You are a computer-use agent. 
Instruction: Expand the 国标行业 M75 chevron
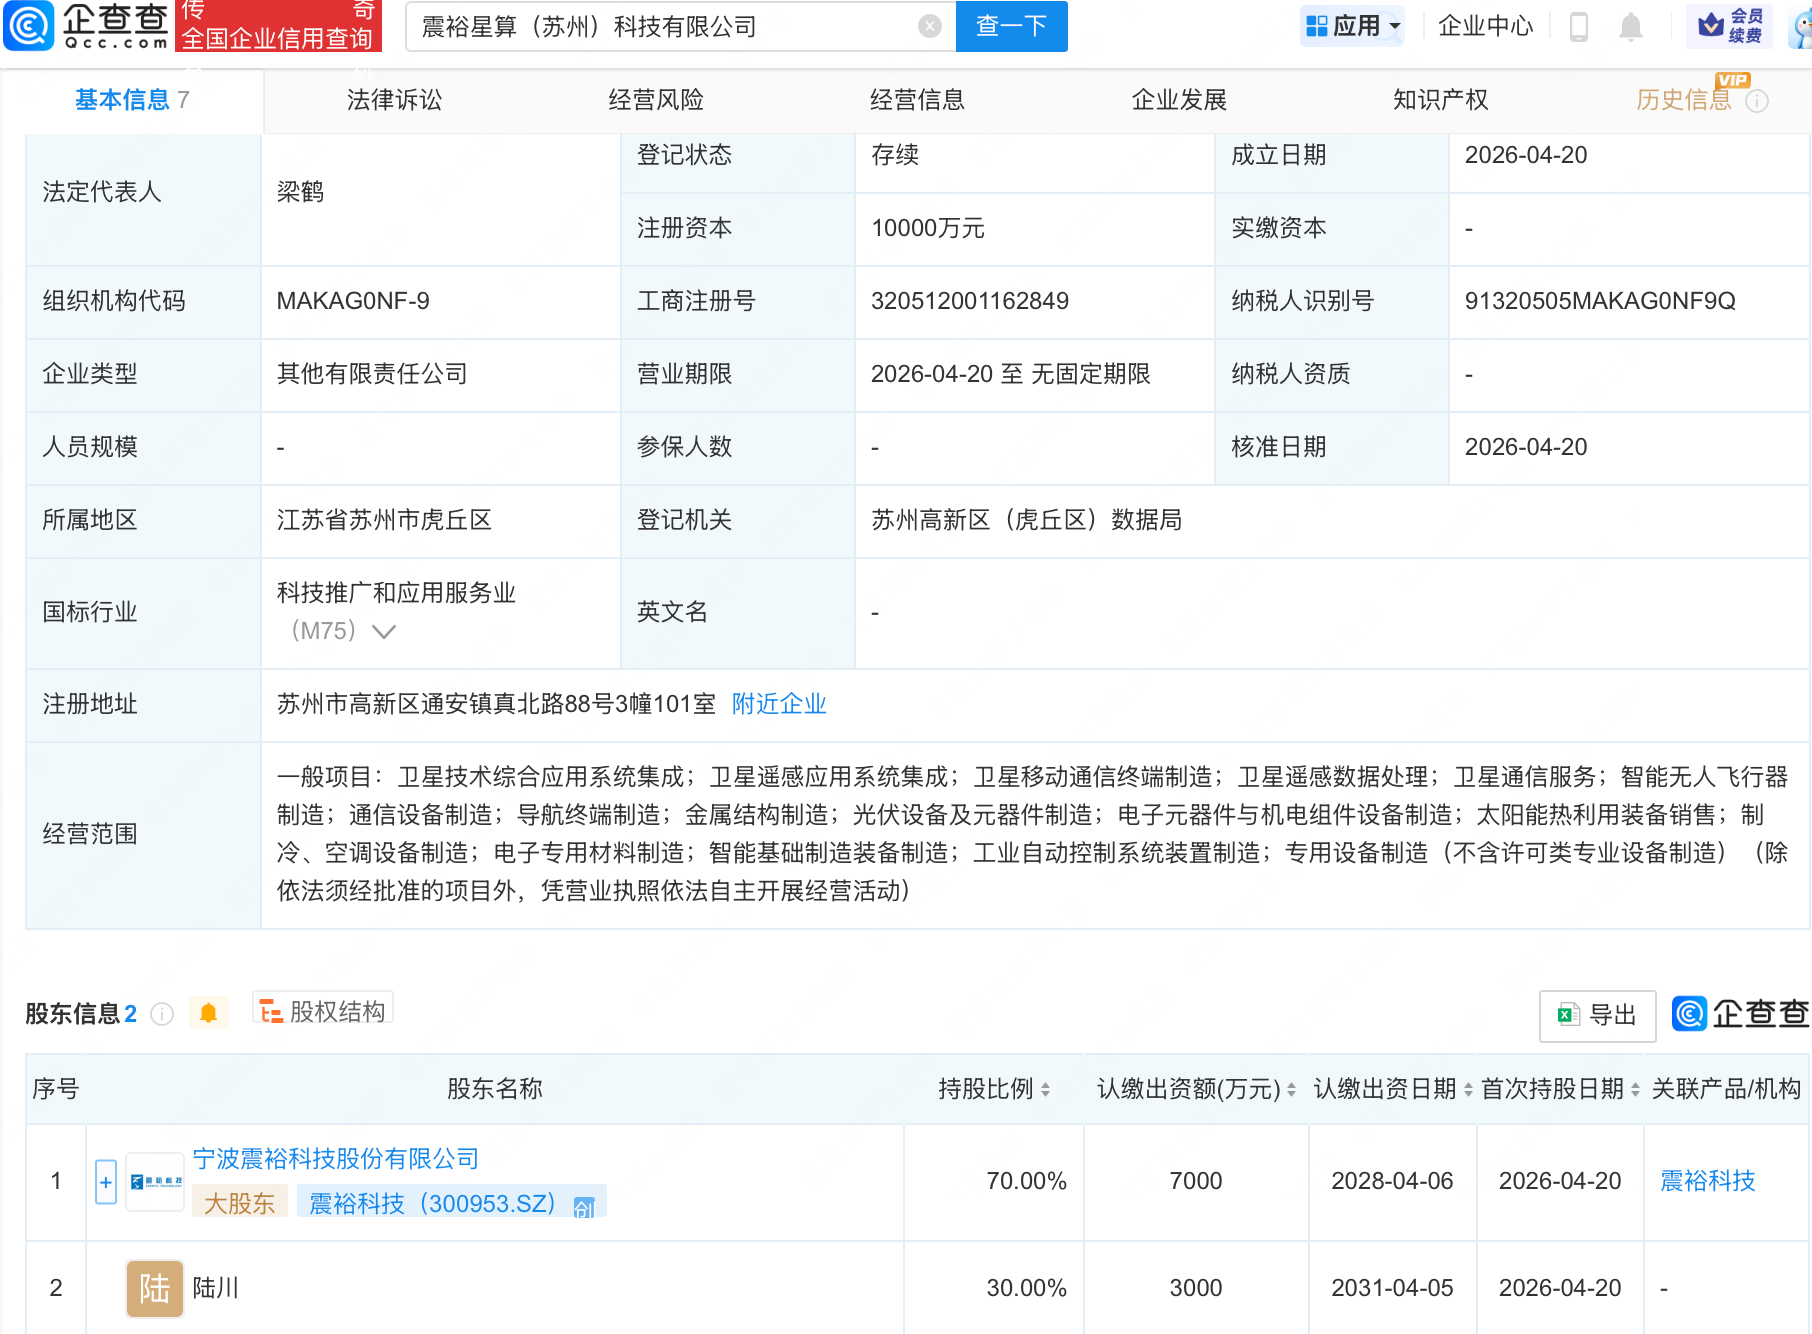coord(384,631)
